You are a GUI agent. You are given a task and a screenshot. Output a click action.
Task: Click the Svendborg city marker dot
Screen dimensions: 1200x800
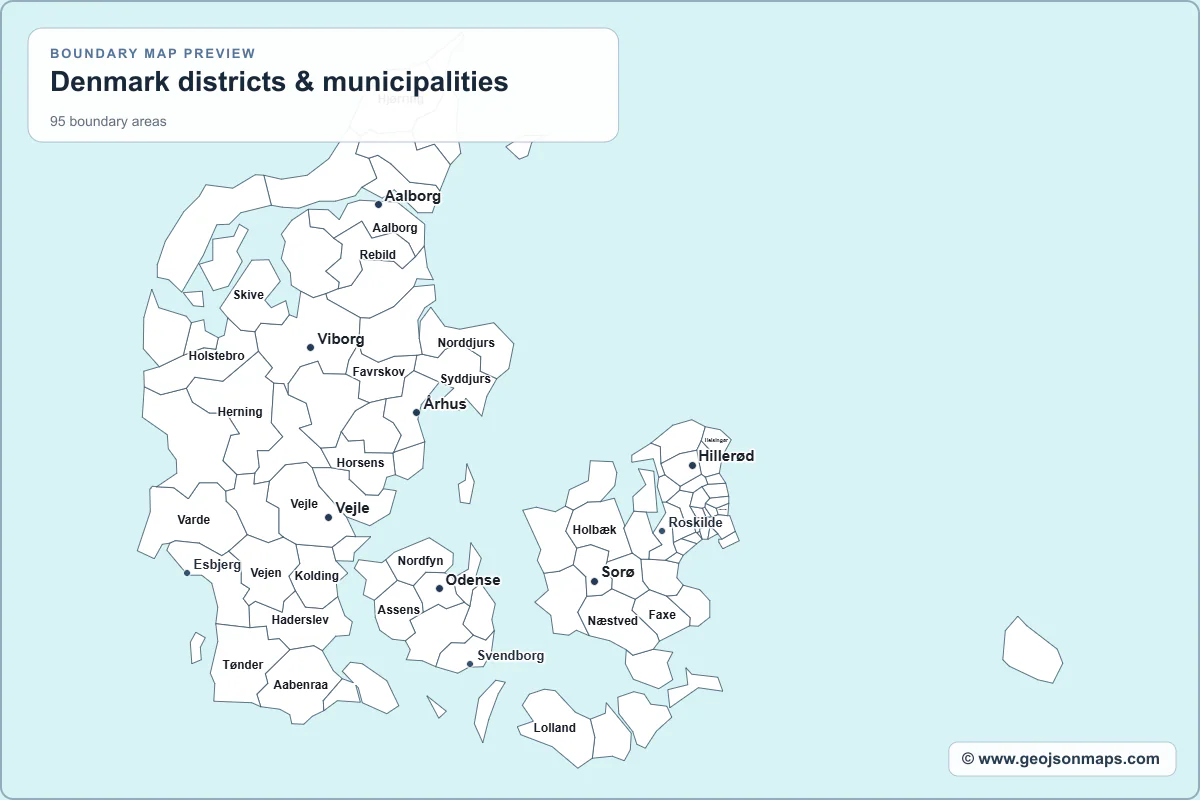pyautogui.click(x=470, y=664)
